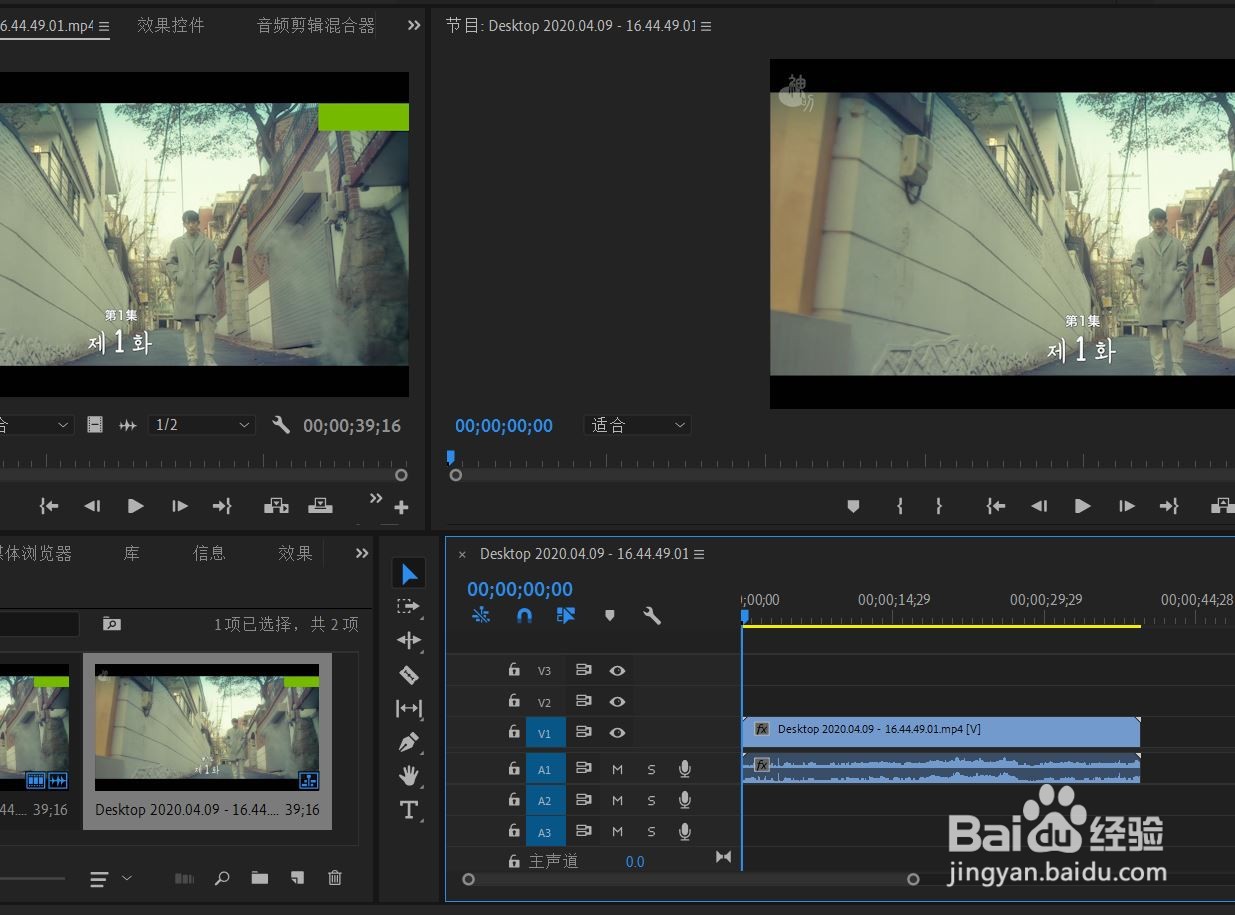Open project sort icons dropdown
Image resolution: width=1235 pixels, height=915 pixels.
(x=110, y=879)
